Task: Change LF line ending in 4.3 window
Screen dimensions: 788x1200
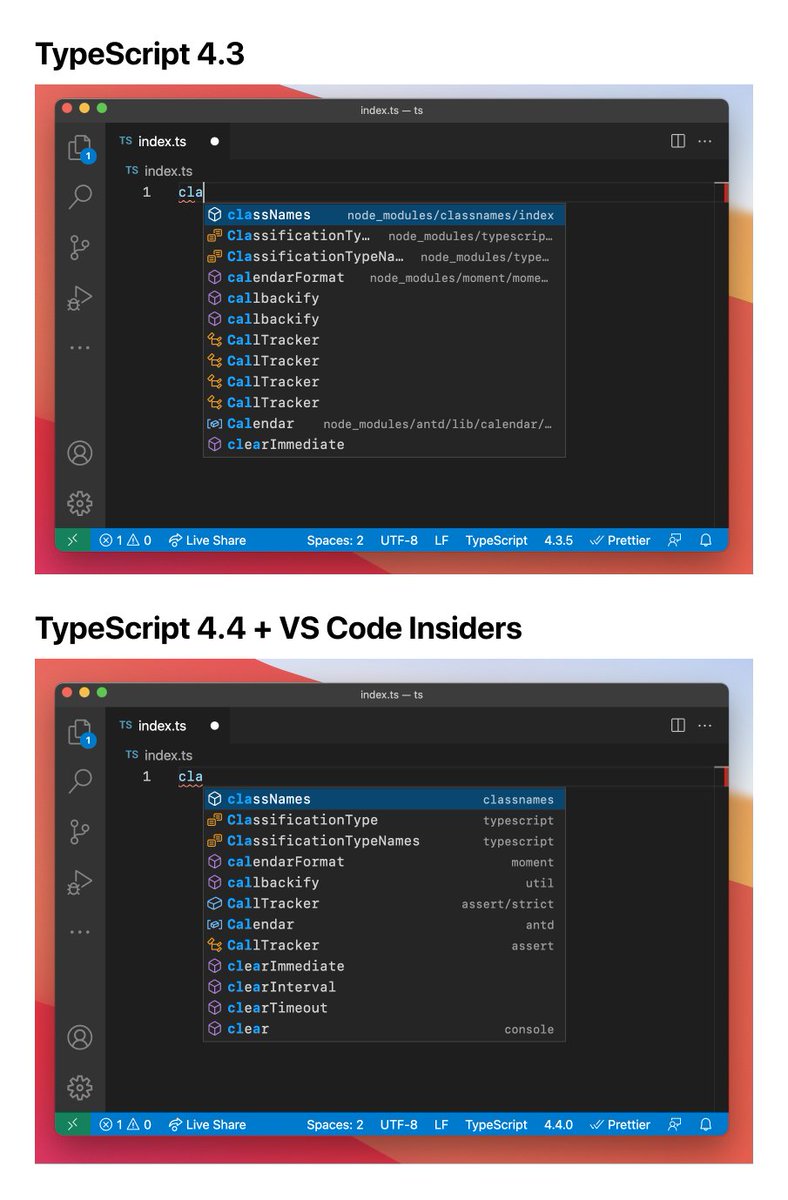Action: (441, 540)
